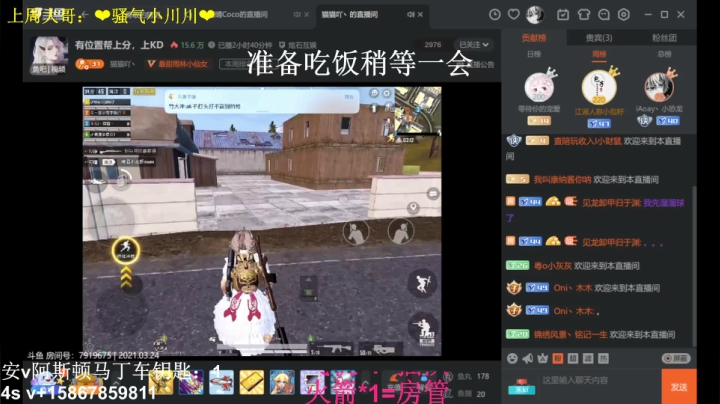Viewport: 720px width, 404px height.
Task: Select the 贡献榜 tab
Action: pyautogui.click(x=534, y=38)
